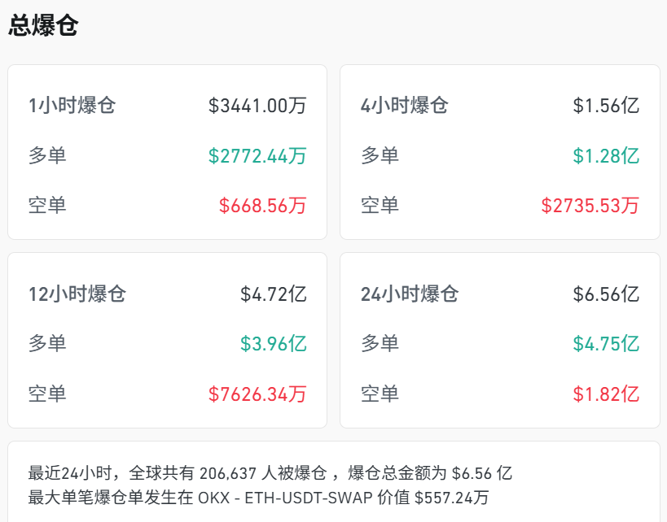Select the 24小时爆仓 card title
This screenshot has width=667, height=522.
tap(409, 294)
